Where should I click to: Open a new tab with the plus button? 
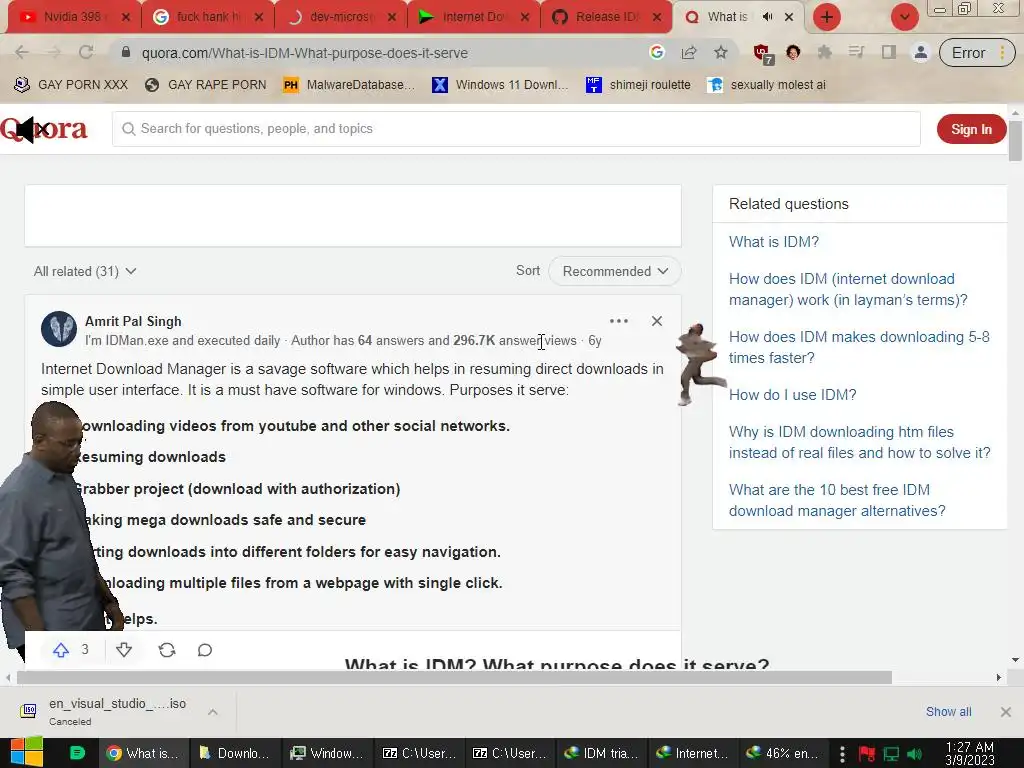pos(827,17)
